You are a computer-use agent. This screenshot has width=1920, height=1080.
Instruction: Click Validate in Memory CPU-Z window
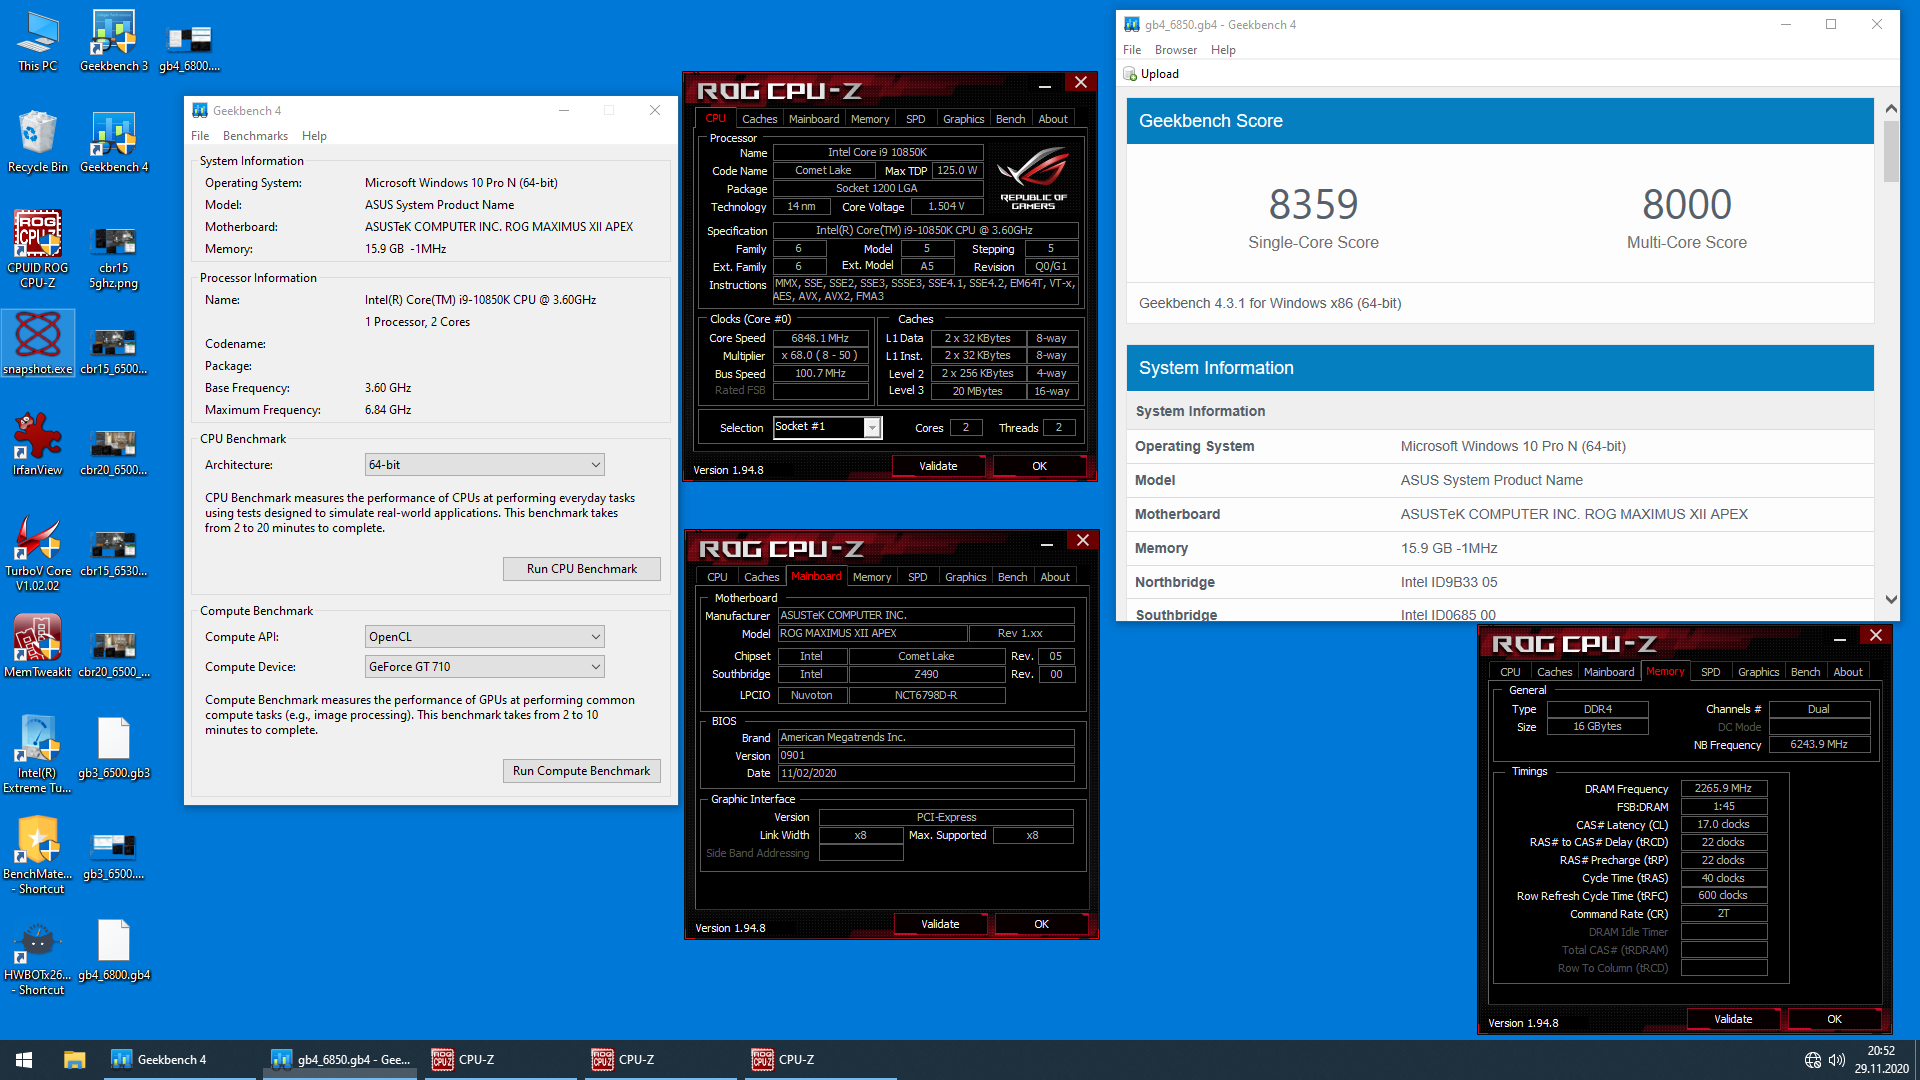1733,1019
